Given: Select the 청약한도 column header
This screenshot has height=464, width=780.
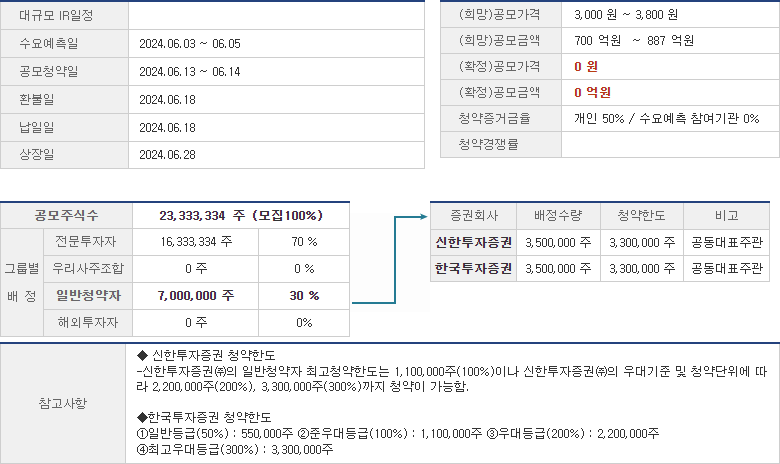Looking at the screenshot, I should pyautogui.click(x=642, y=215).
